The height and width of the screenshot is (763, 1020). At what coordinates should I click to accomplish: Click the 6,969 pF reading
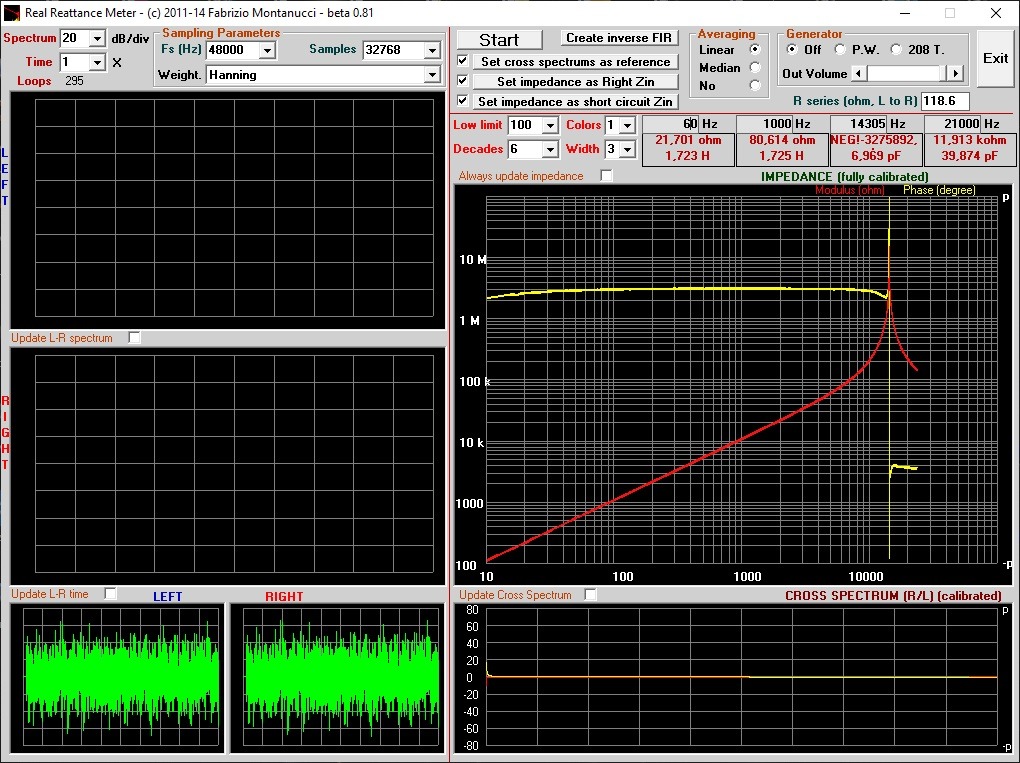click(876, 156)
